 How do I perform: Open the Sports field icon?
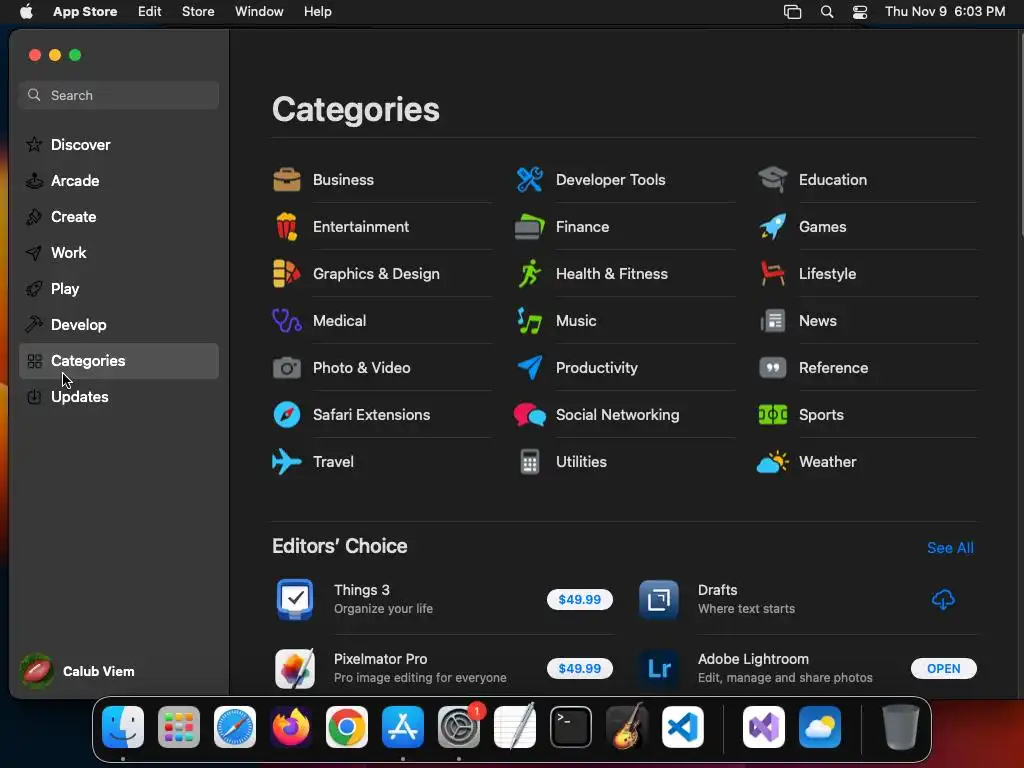[x=773, y=415]
